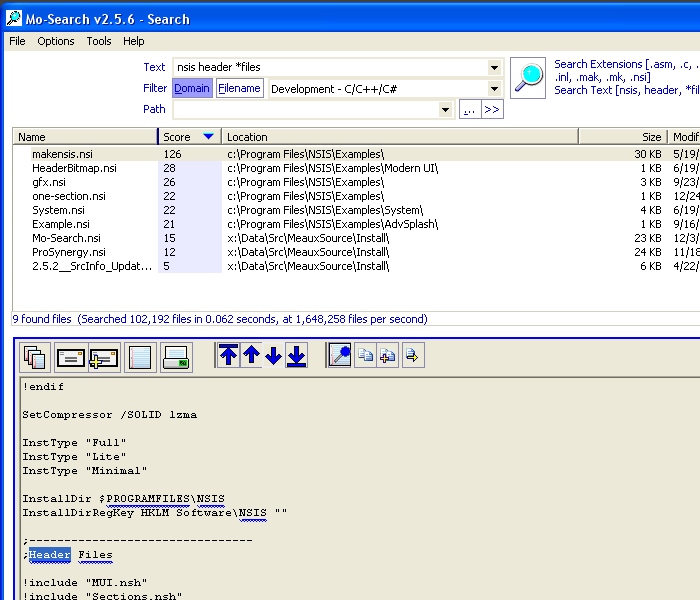Jump to last match arrow icon

pos(296,356)
